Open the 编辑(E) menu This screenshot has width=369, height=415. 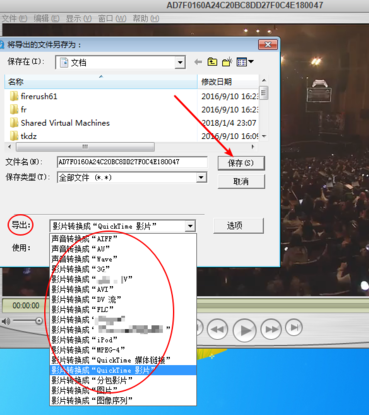[x=46, y=18]
